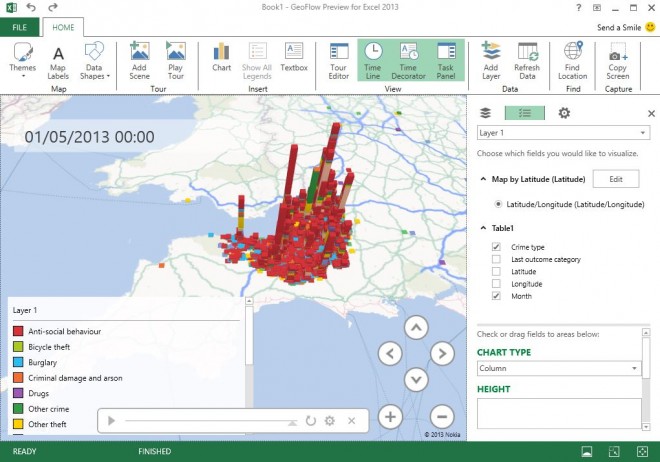Click the HEIGHT field box
The width and height of the screenshot is (660, 462).
point(559,413)
